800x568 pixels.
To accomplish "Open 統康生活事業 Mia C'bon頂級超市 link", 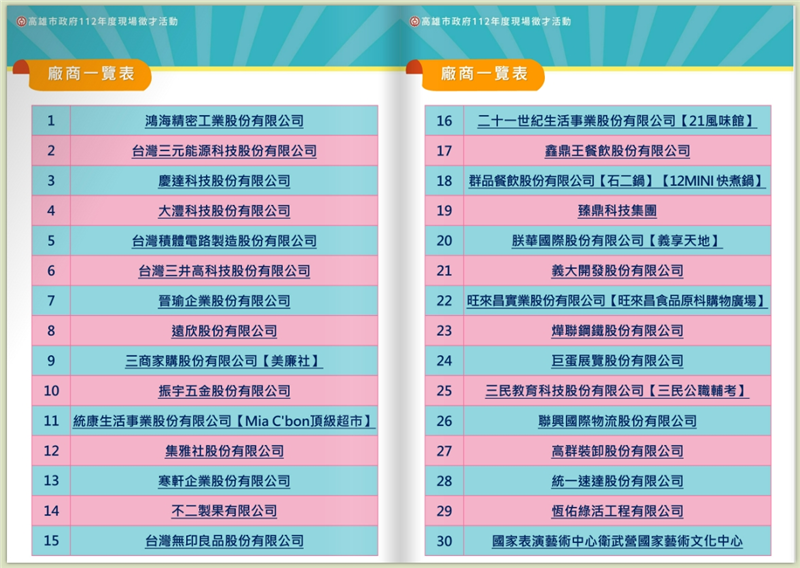I will point(224,421).
